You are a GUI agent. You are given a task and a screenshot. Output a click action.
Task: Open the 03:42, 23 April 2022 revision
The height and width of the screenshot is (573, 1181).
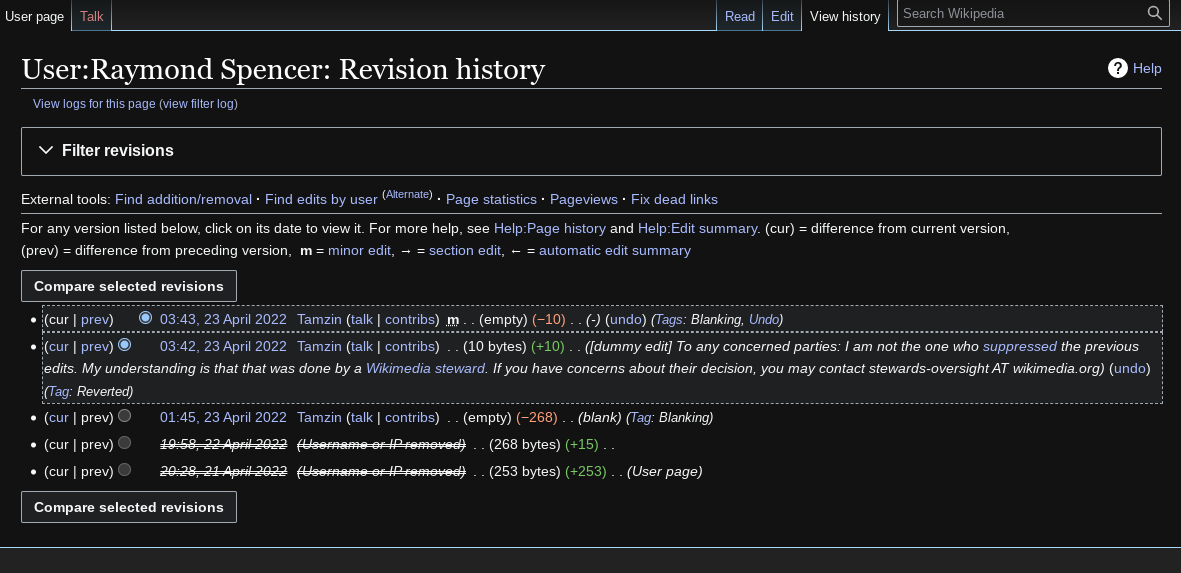coord(223,346)
